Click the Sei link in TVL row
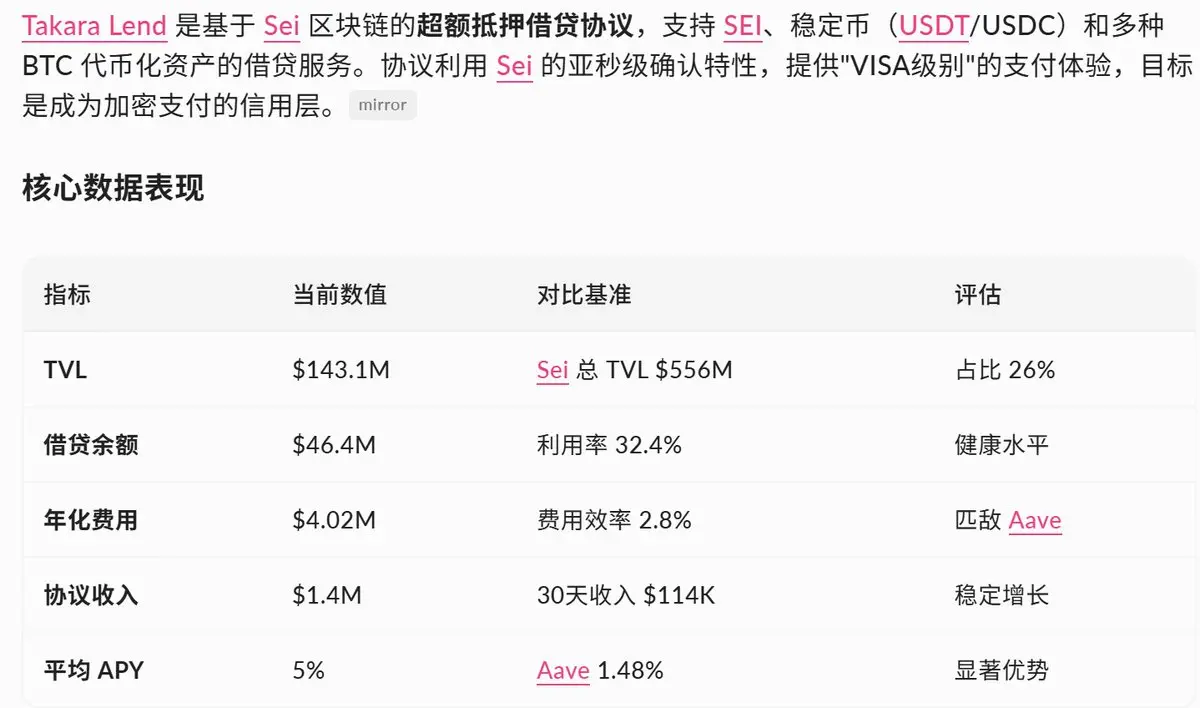 [x=552, y=370]
